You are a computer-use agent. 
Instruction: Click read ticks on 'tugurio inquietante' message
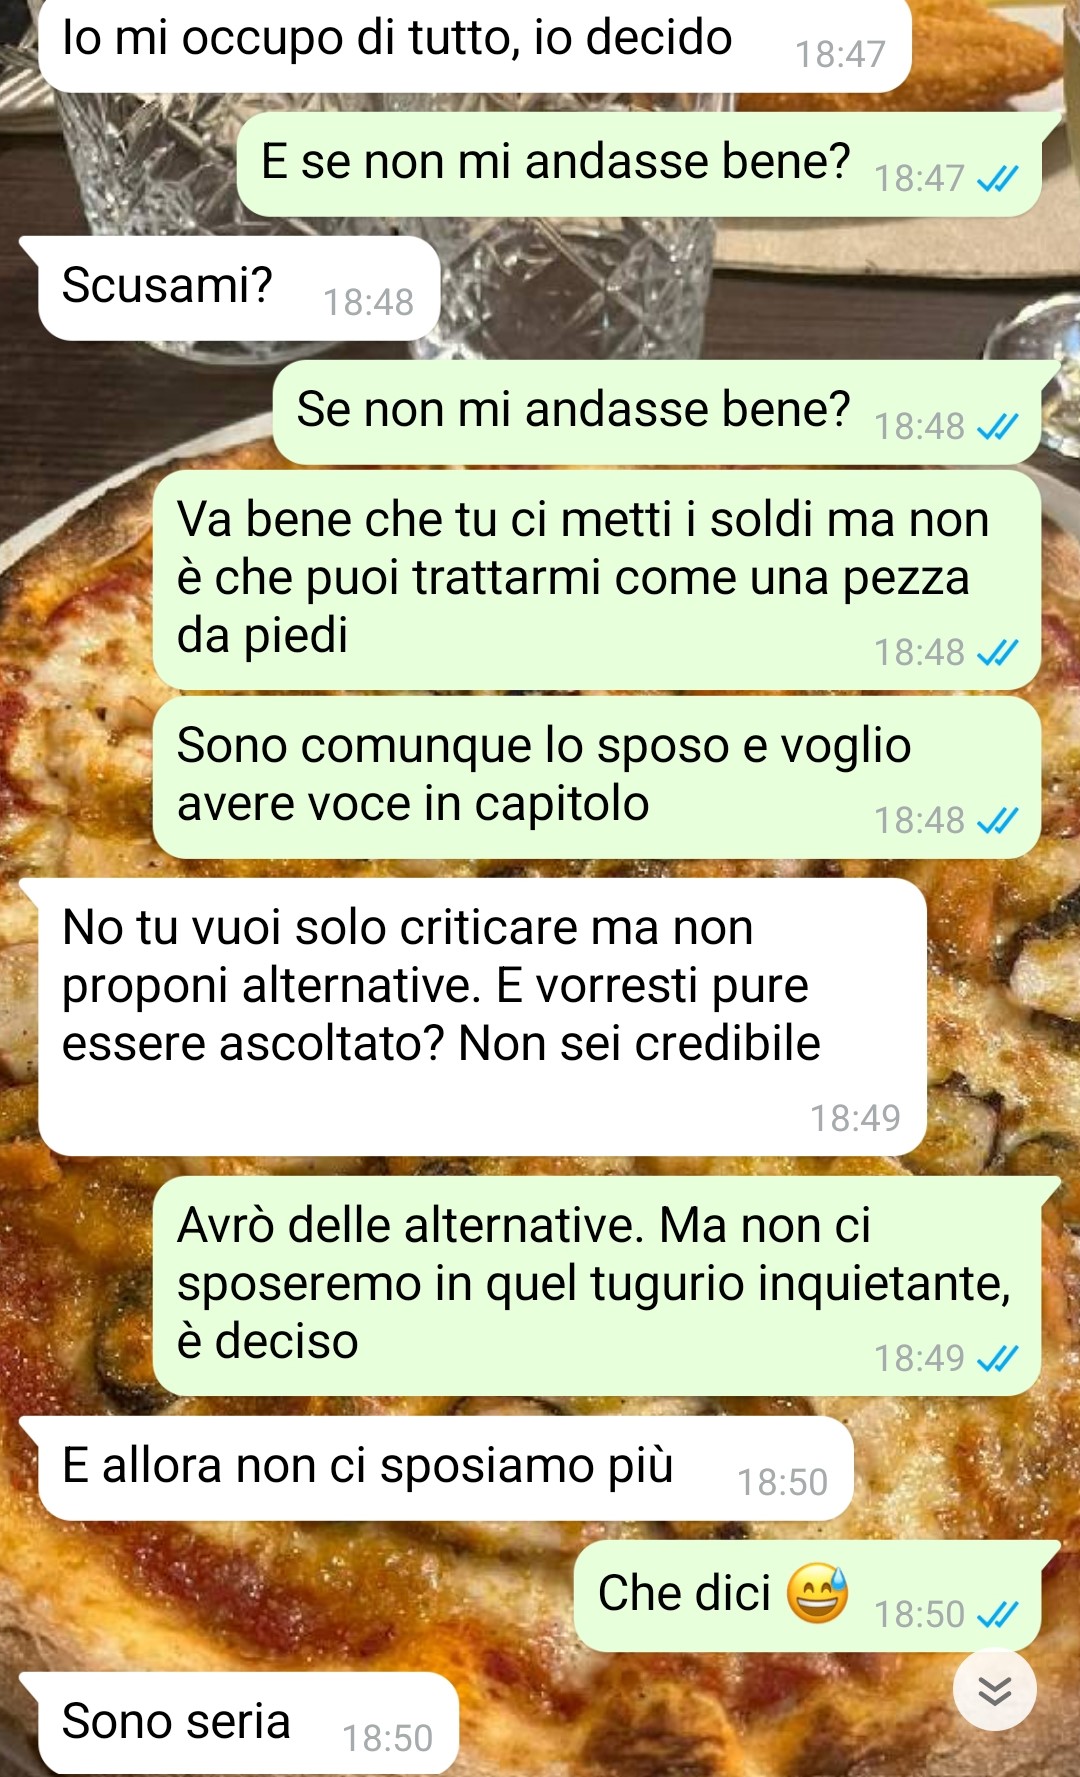(x=997, y=1359)
